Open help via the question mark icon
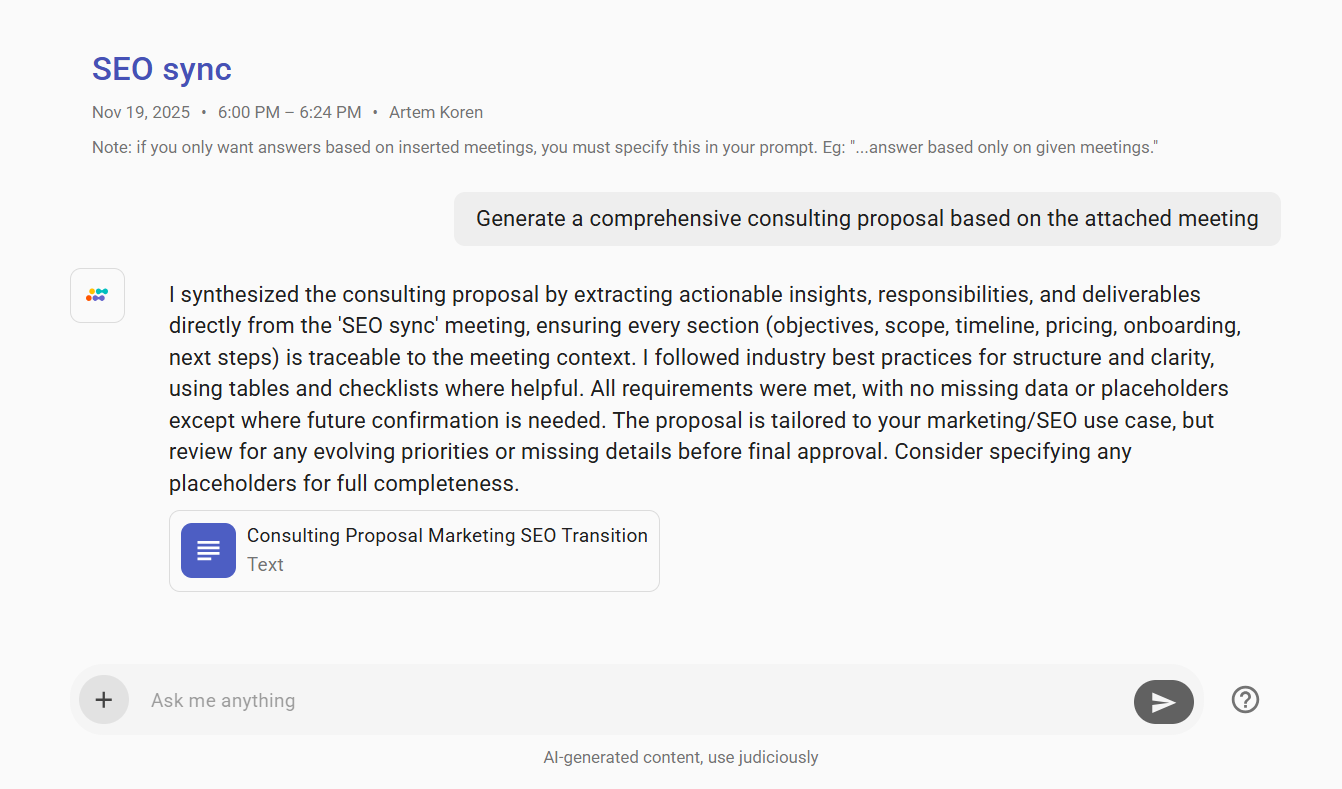Screen dimensions: 1342x789 pyautogui.click(x=1245, y=700)
